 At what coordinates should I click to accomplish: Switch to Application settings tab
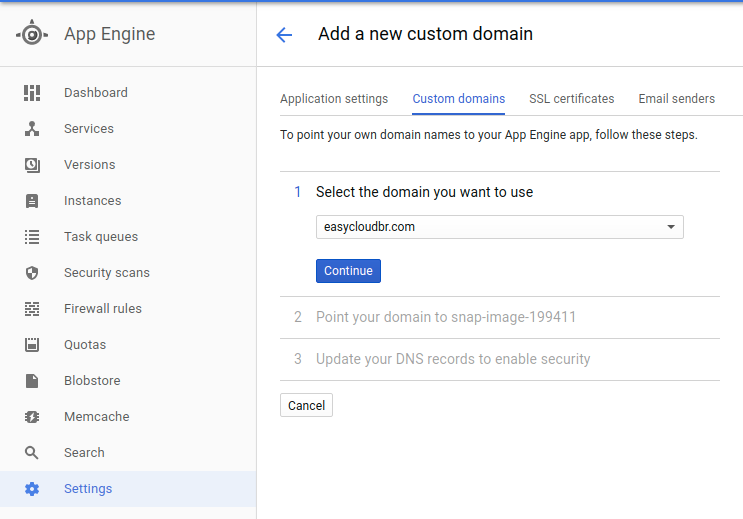click(334, 99)
